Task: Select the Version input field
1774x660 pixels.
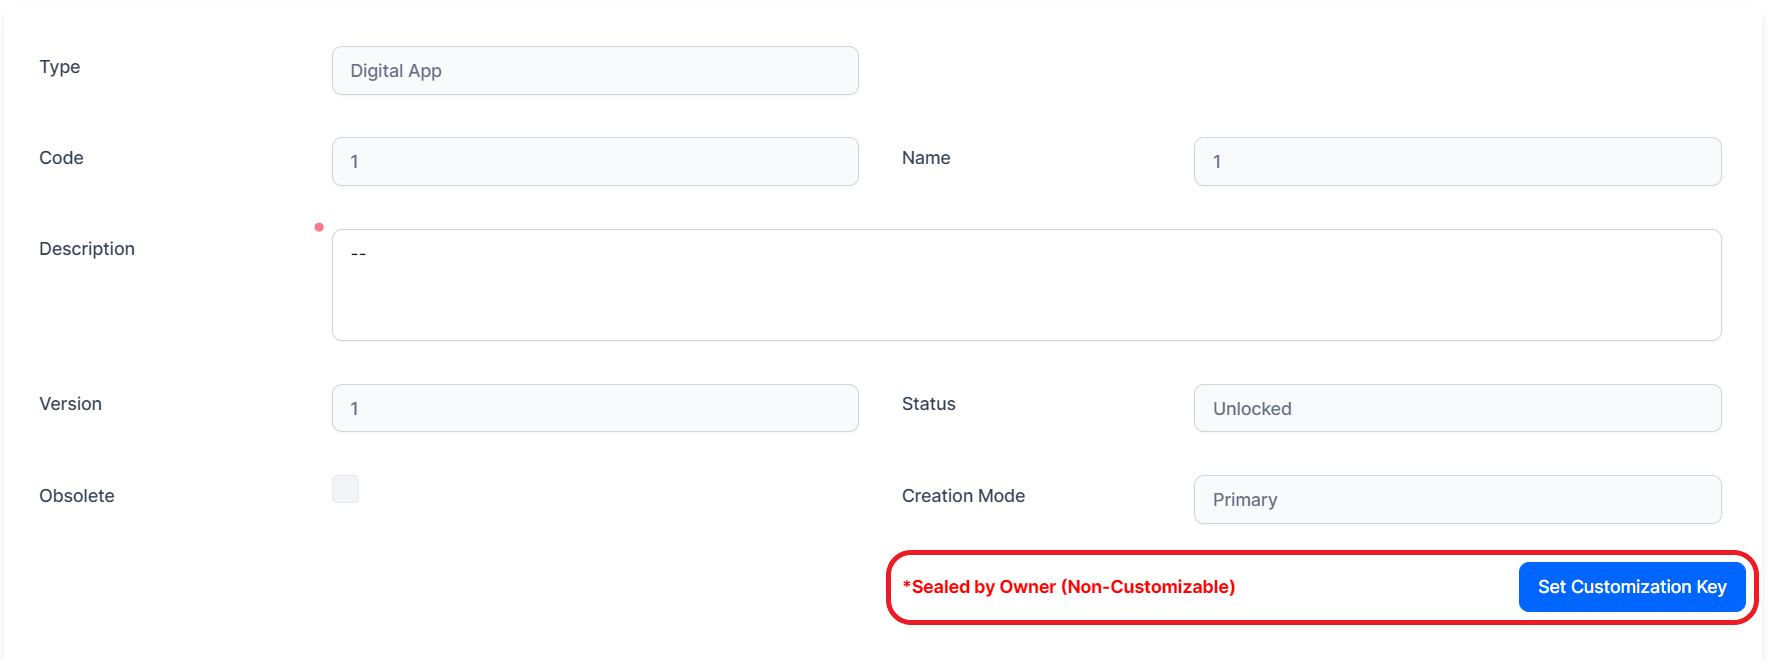Action: (595, 408)
